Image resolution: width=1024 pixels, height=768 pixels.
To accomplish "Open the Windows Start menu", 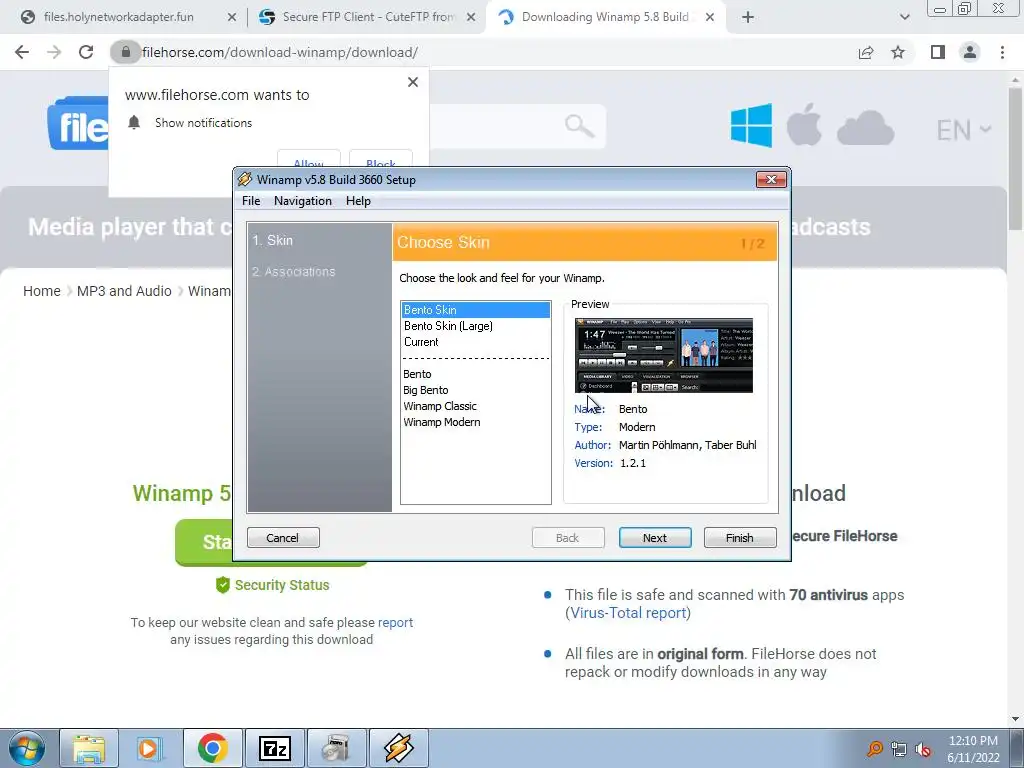I will coord(26,748).
